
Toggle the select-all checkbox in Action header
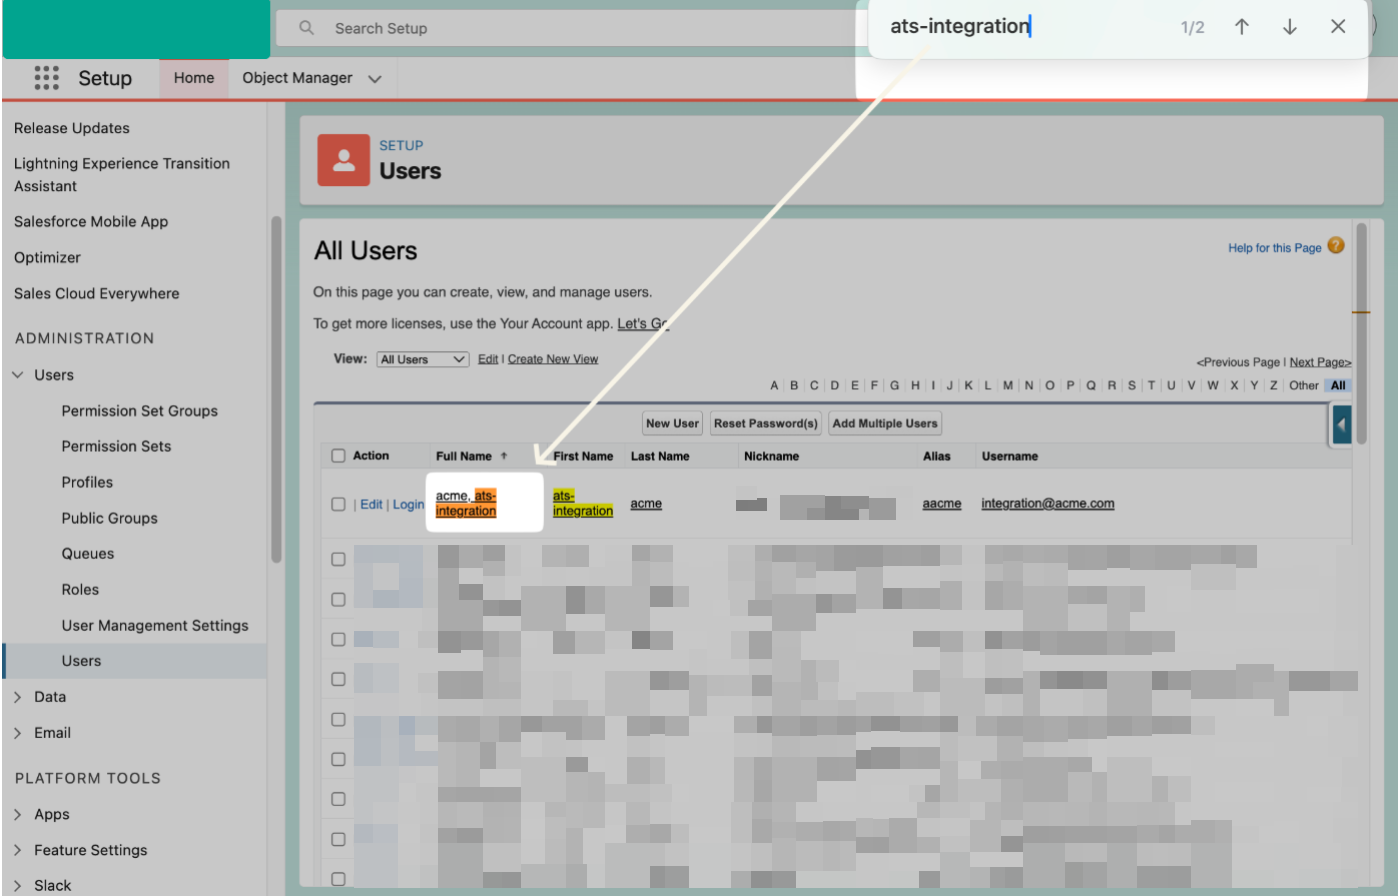[338, 456]
